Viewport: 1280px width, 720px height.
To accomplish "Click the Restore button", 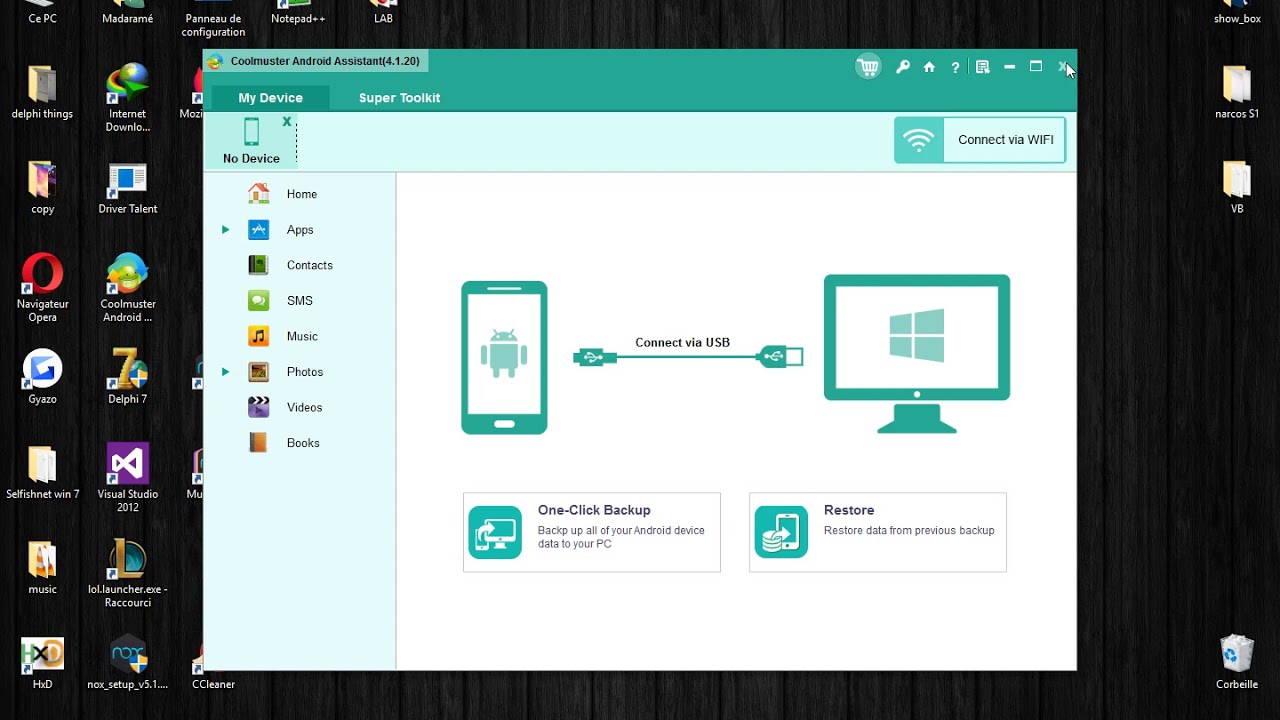I will pos(878,532).
